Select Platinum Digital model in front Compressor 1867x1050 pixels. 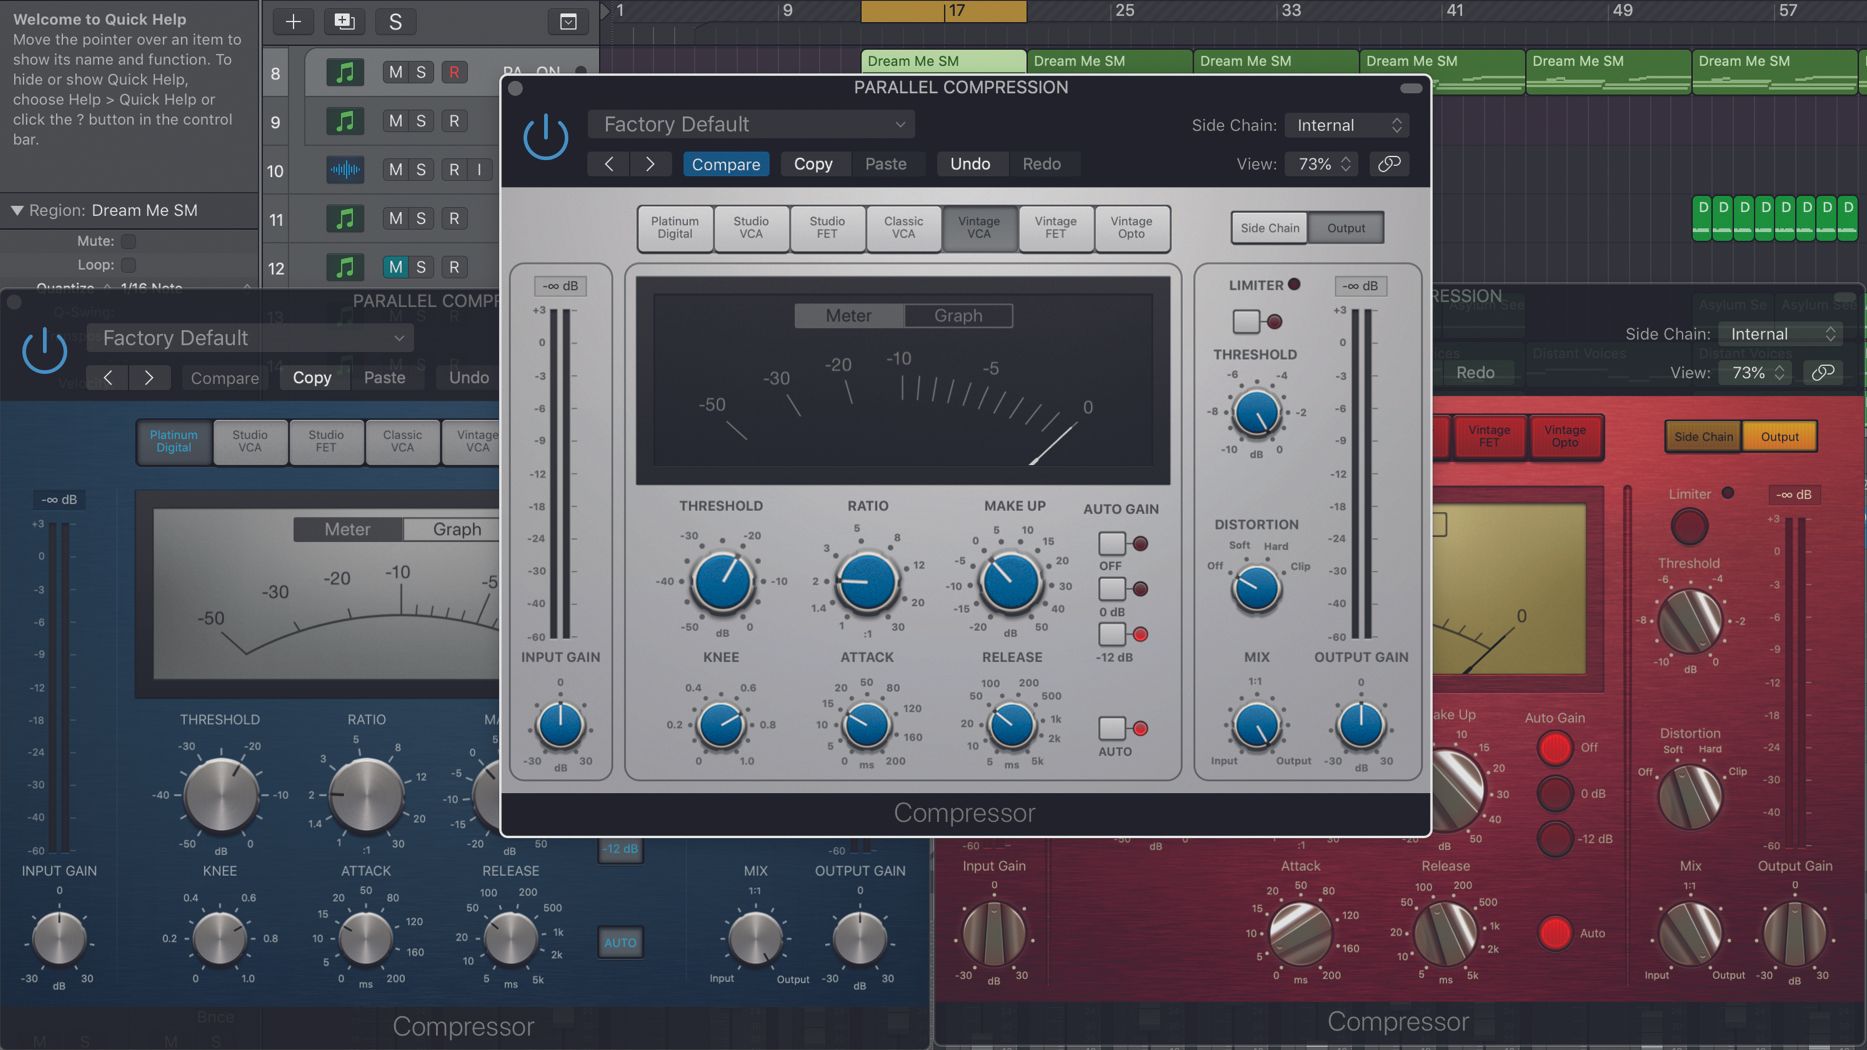click(x=675, y=228)
